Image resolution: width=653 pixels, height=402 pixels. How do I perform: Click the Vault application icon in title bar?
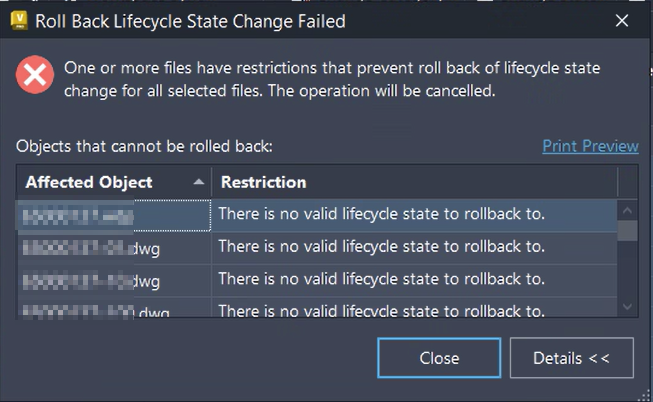point(19,21)
